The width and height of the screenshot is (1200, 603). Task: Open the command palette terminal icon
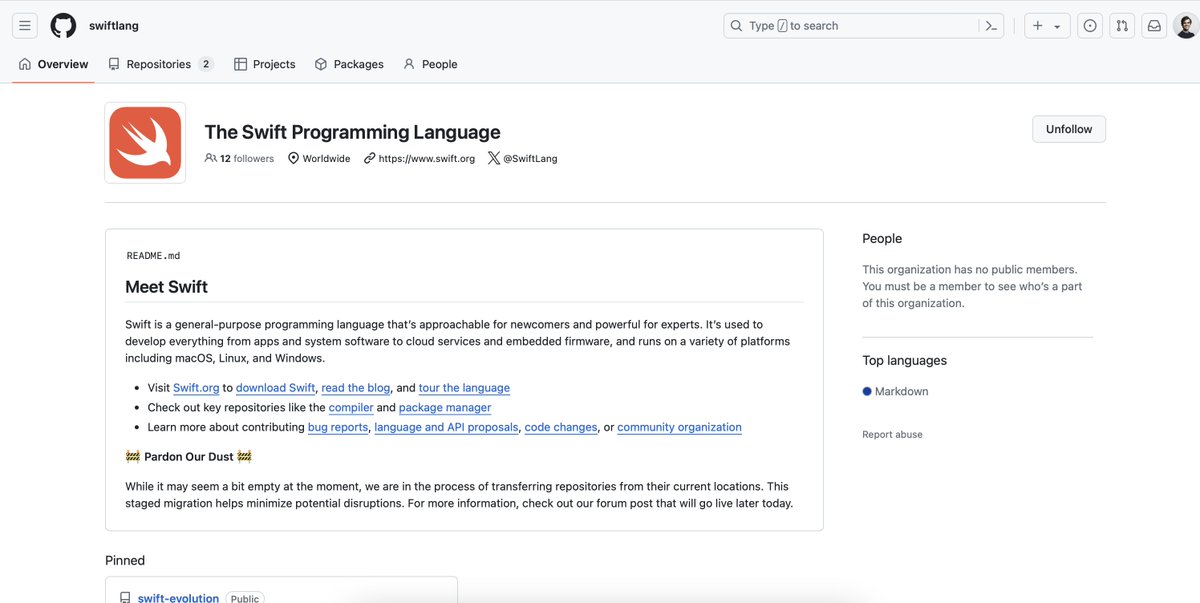(x=991, y=25)
